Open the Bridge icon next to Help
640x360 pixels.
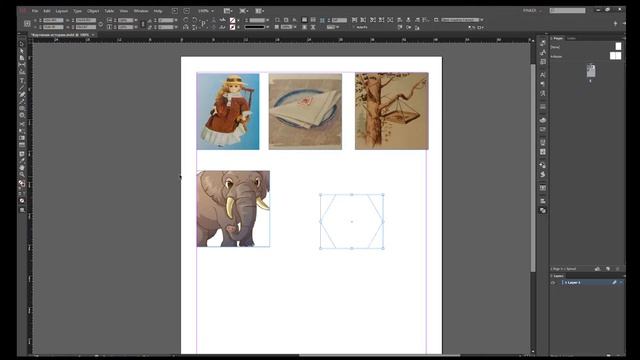(x=175, y=11)
